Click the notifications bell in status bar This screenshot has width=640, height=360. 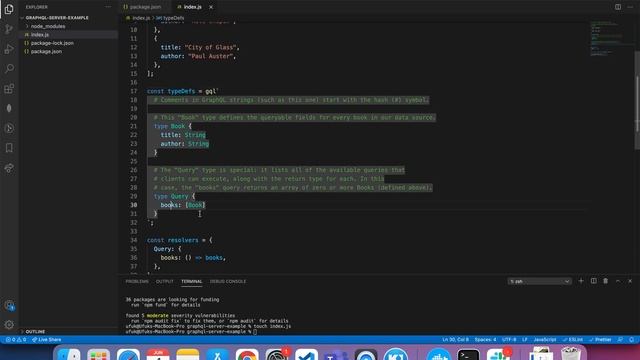point(631,340)
